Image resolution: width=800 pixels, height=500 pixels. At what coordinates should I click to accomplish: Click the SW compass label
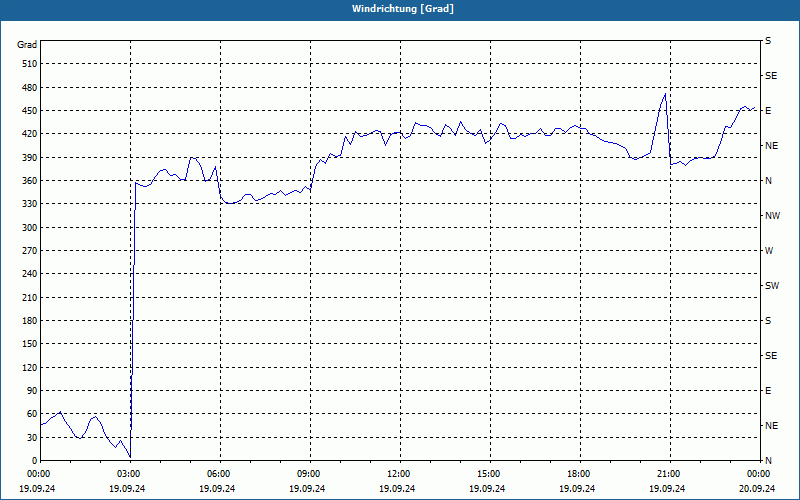point(772,286)
